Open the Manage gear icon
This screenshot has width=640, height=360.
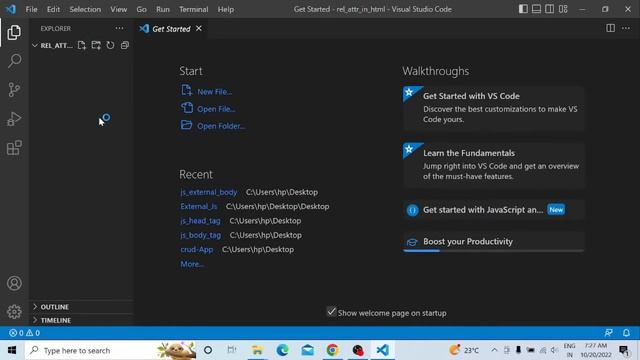(x=14, y=312)
